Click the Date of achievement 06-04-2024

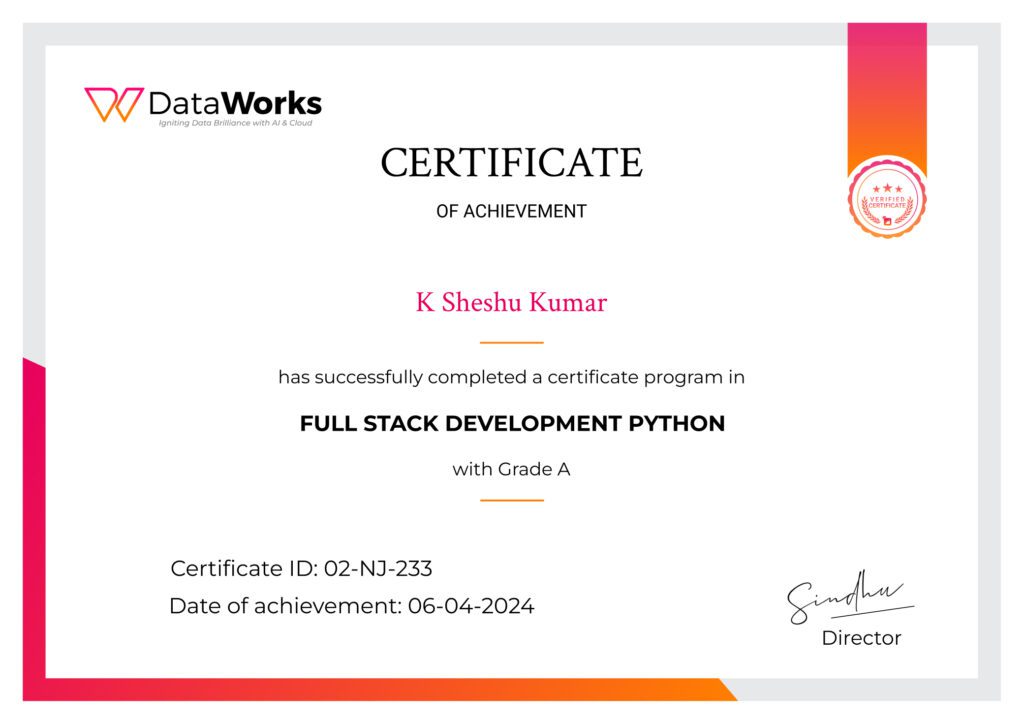[x=351, y=606]
